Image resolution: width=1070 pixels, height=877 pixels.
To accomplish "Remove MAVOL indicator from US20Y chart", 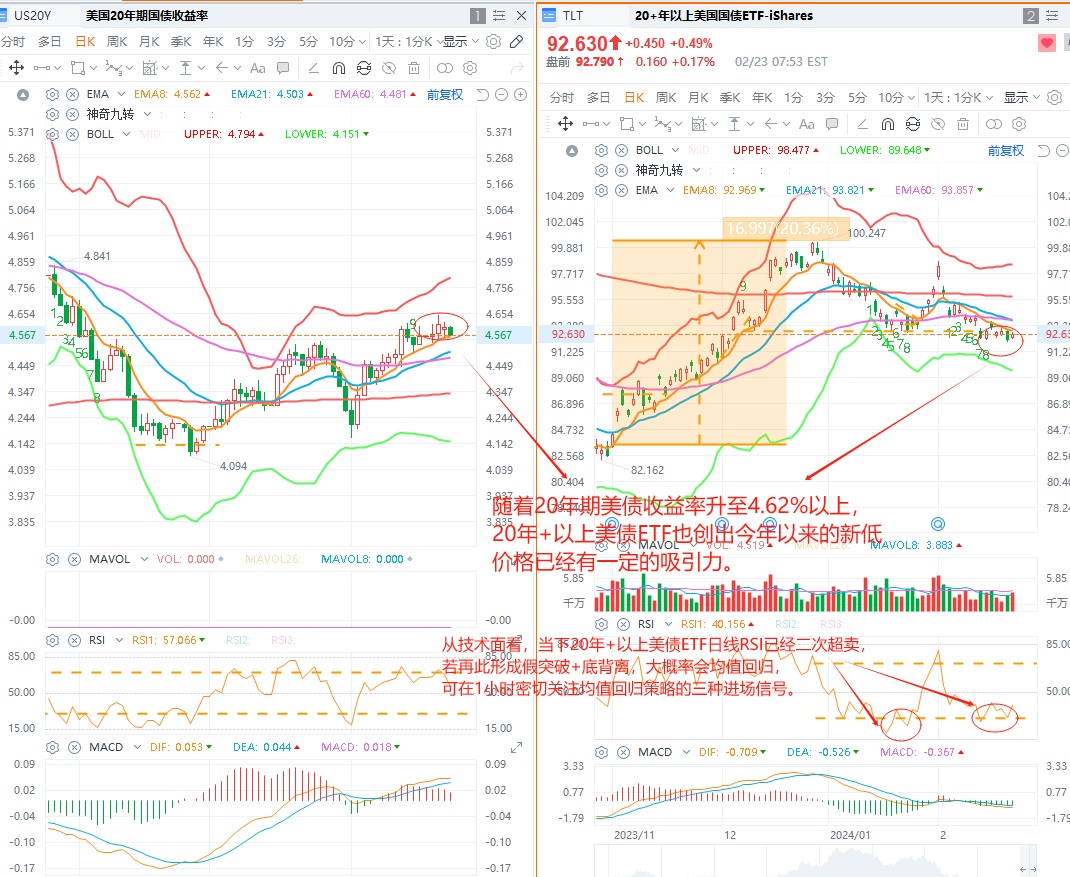I will [x=74, y=559].
